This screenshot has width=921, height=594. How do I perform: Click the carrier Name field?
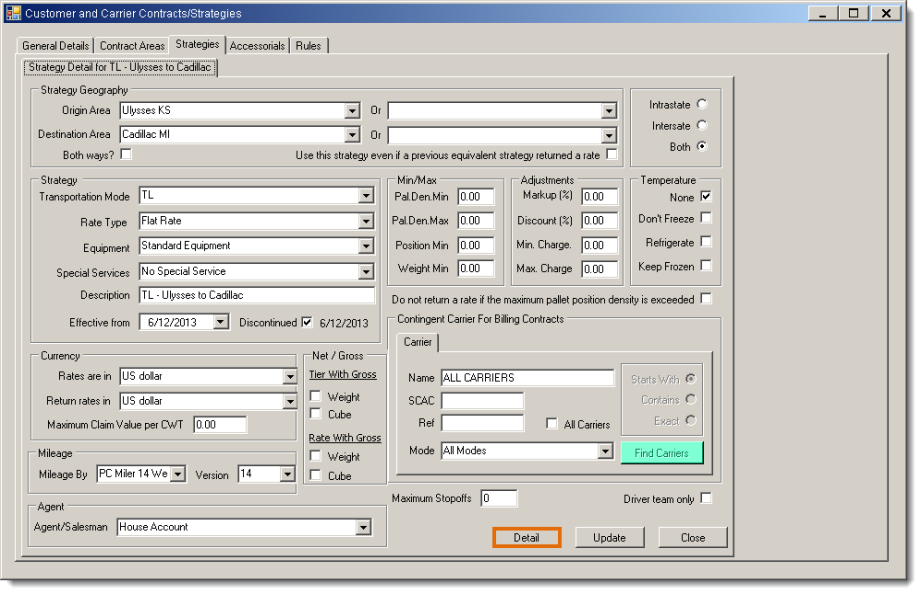(x=527, y=378)
